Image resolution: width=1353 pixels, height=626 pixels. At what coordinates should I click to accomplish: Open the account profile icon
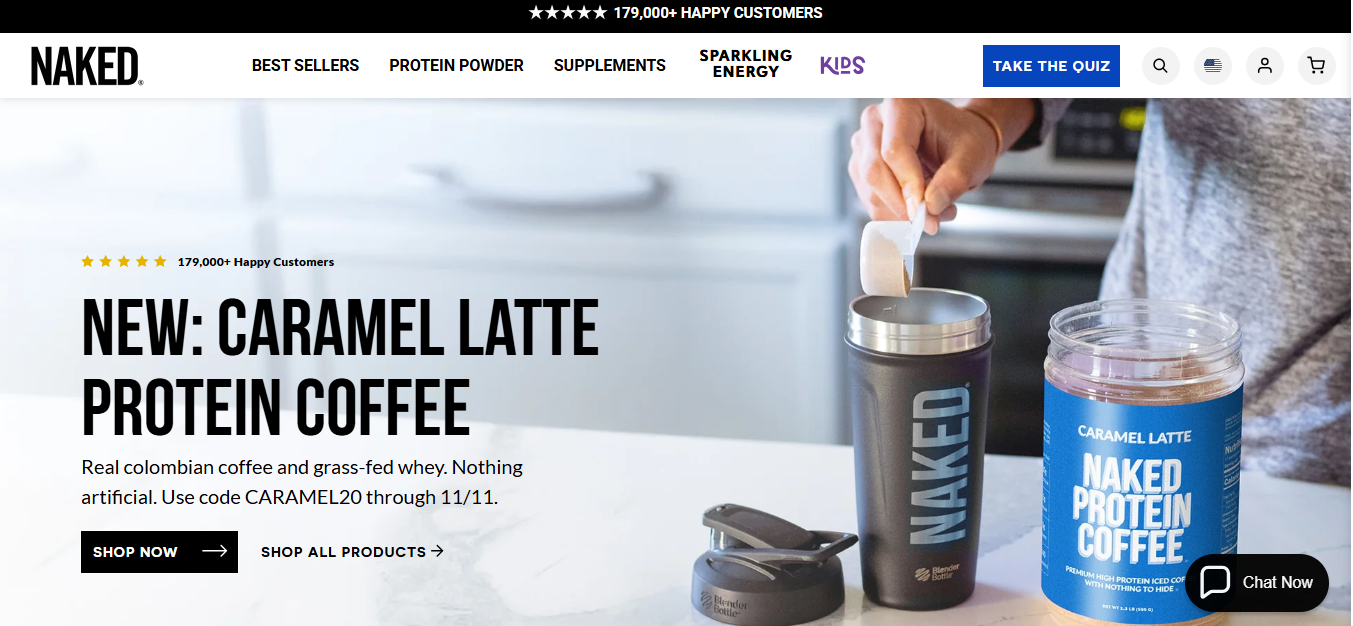(x=1265, y=66)
